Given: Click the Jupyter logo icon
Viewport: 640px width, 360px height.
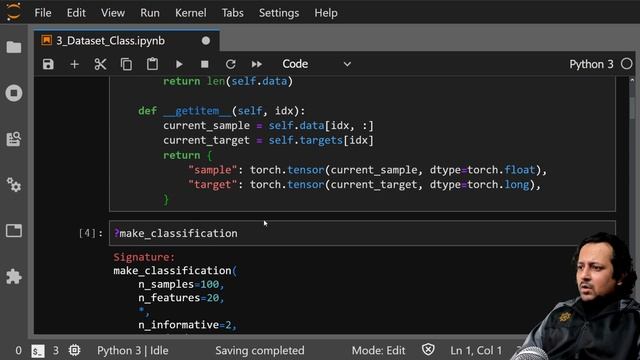Looking at the screenshot, I should [13, 11].
